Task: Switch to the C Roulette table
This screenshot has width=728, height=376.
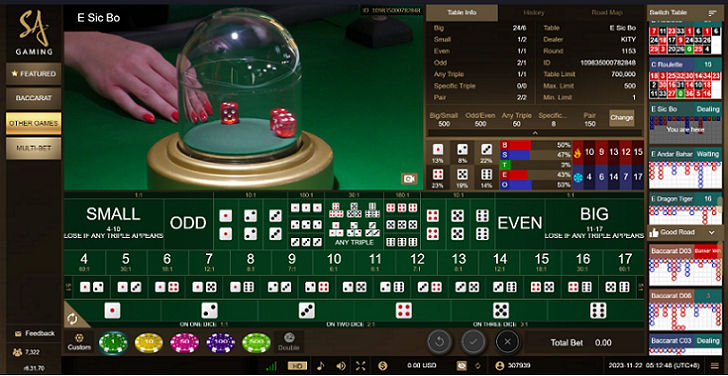Action: (684, 78)
